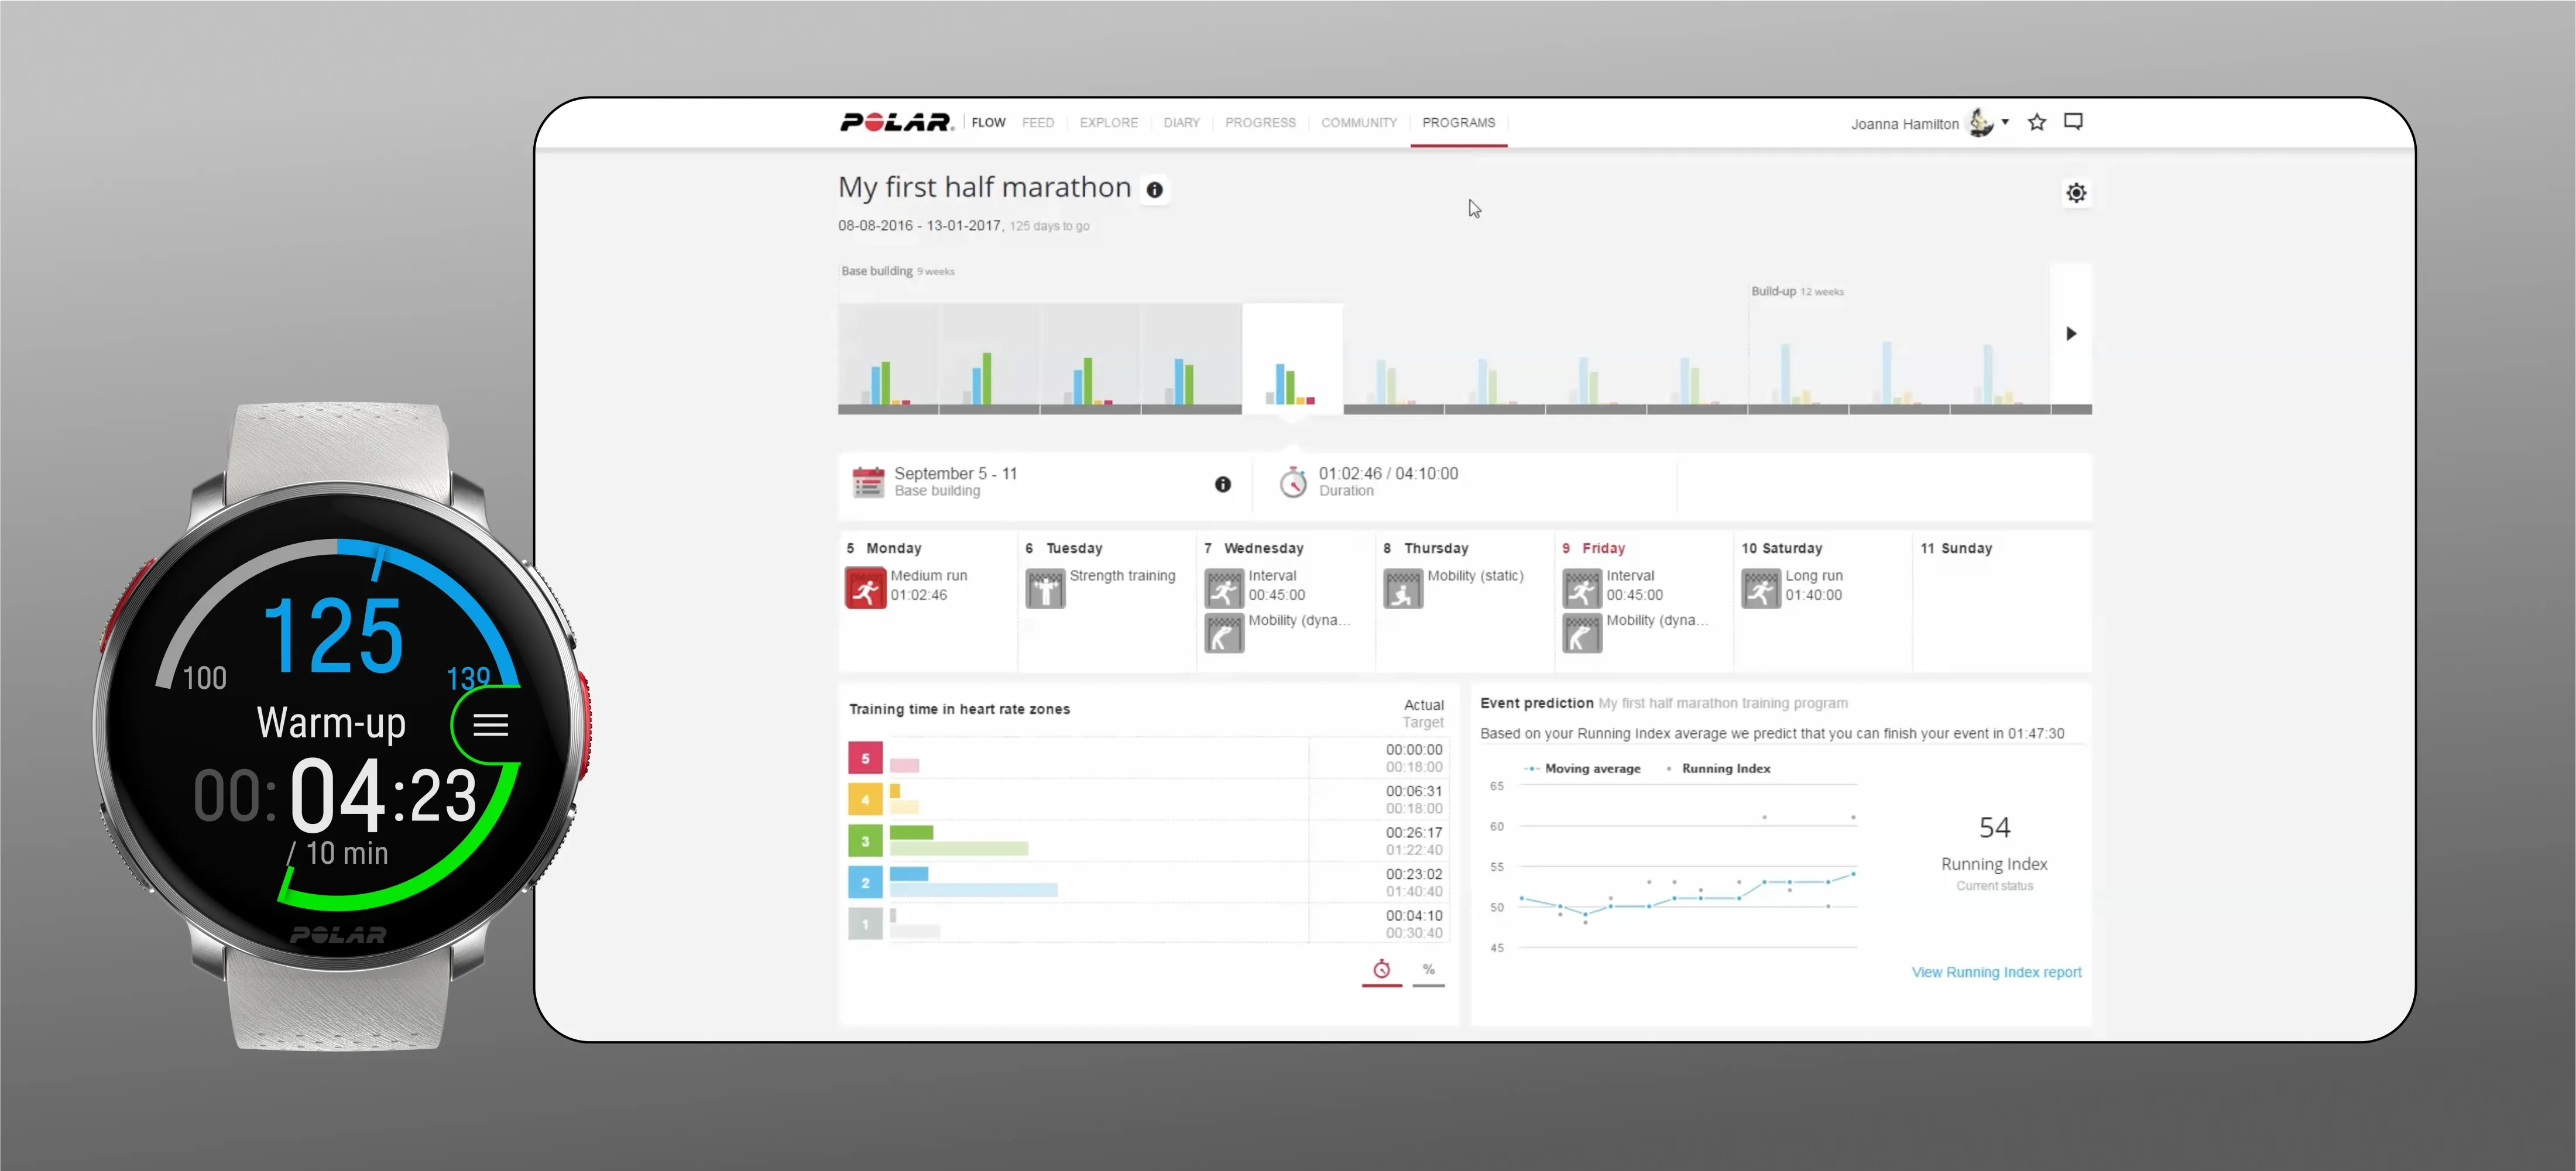Open Friday's Mobility (dyna...) icon
The image size is (2576, 1171).
tap(1582, 633)
